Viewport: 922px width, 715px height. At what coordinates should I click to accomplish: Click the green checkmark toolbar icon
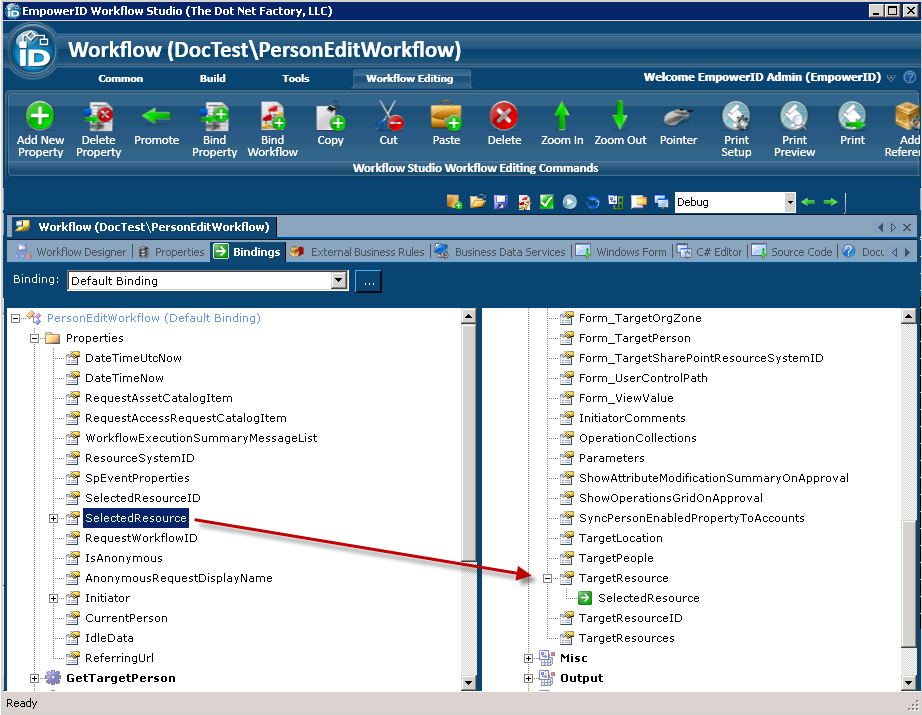pyautogui.click(x=546, y=202)
